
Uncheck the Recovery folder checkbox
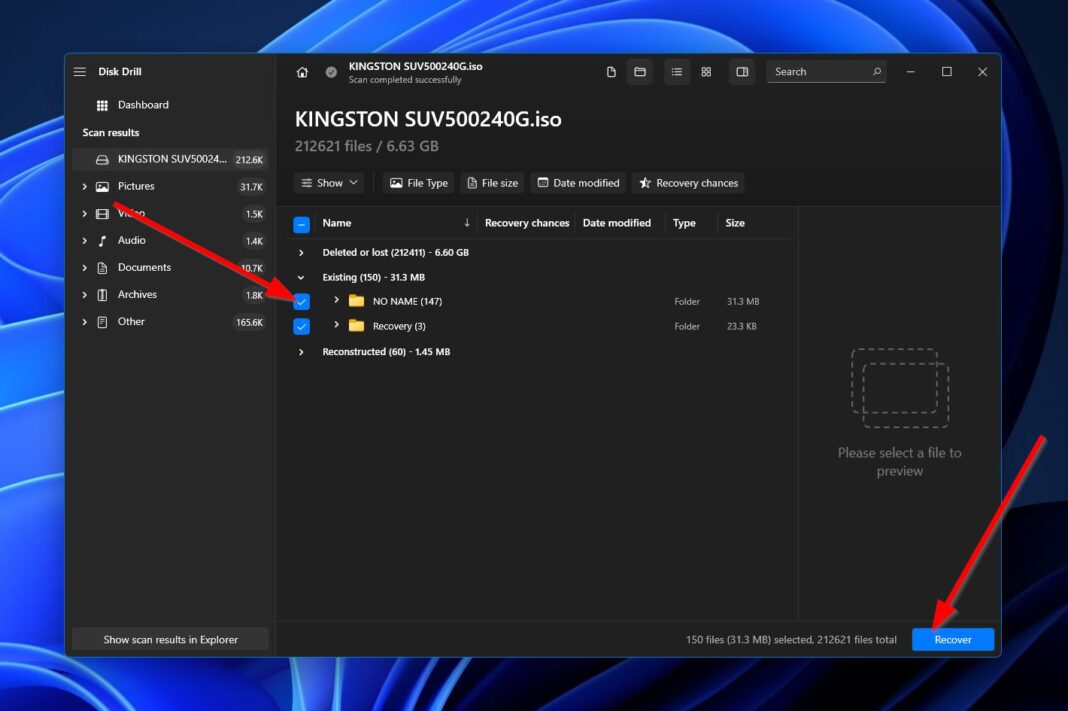click(x=301, y=326)
